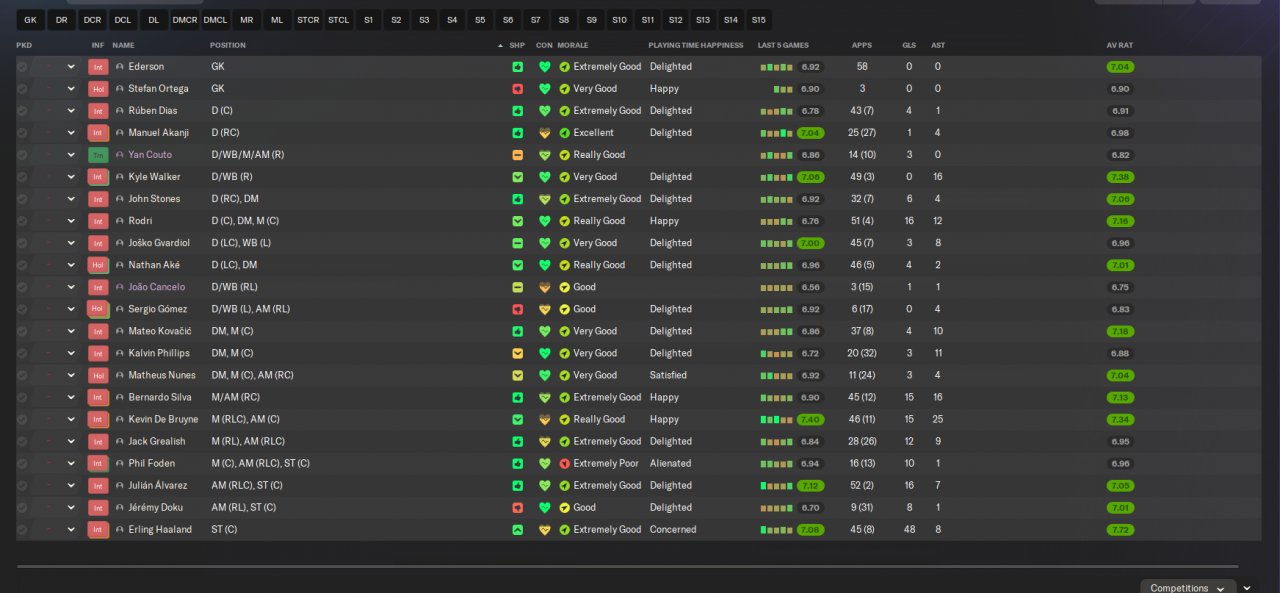This screenshot has width=1280, height=593.
Task: Sort by Playing Time Happiness header
Action: 696,45
